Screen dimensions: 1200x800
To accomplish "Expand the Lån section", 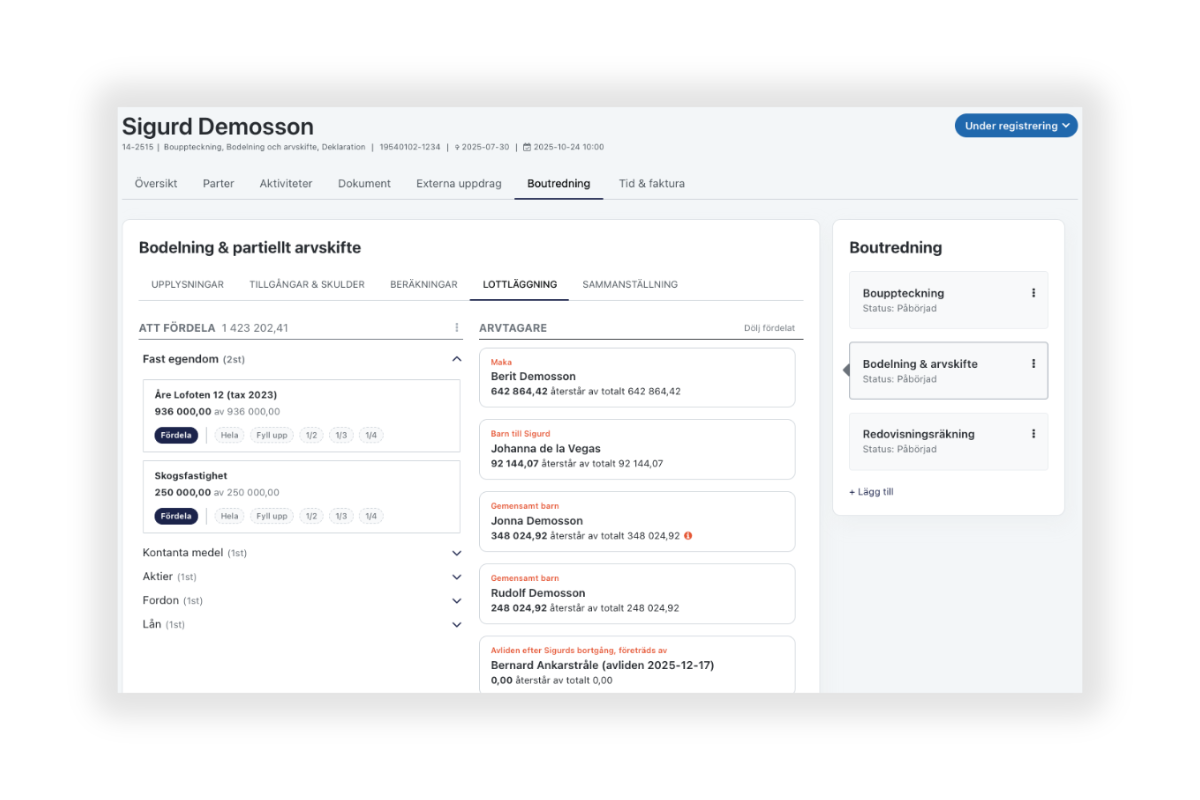I will pos(456,625).
